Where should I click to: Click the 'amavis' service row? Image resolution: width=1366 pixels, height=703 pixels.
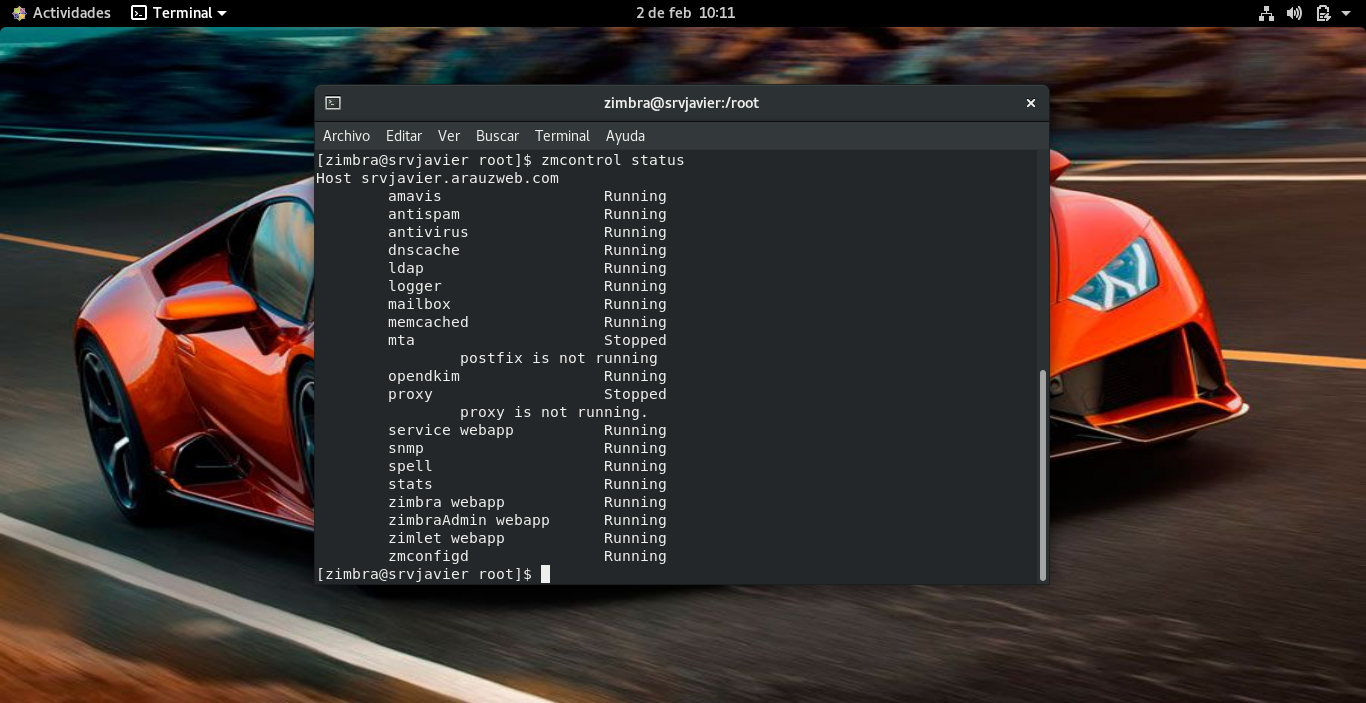click(x=527, y=196)
